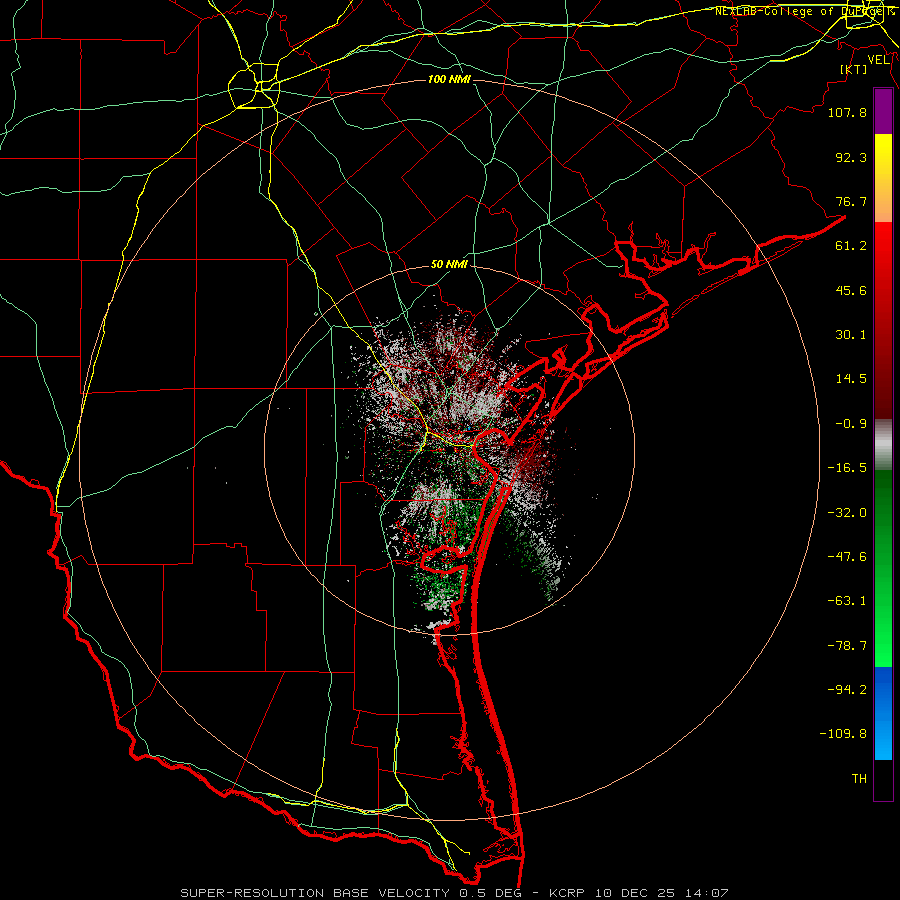Screen dimensions: 900x900
Task: Click the green segment of the color bar
Action: [883, 568]
